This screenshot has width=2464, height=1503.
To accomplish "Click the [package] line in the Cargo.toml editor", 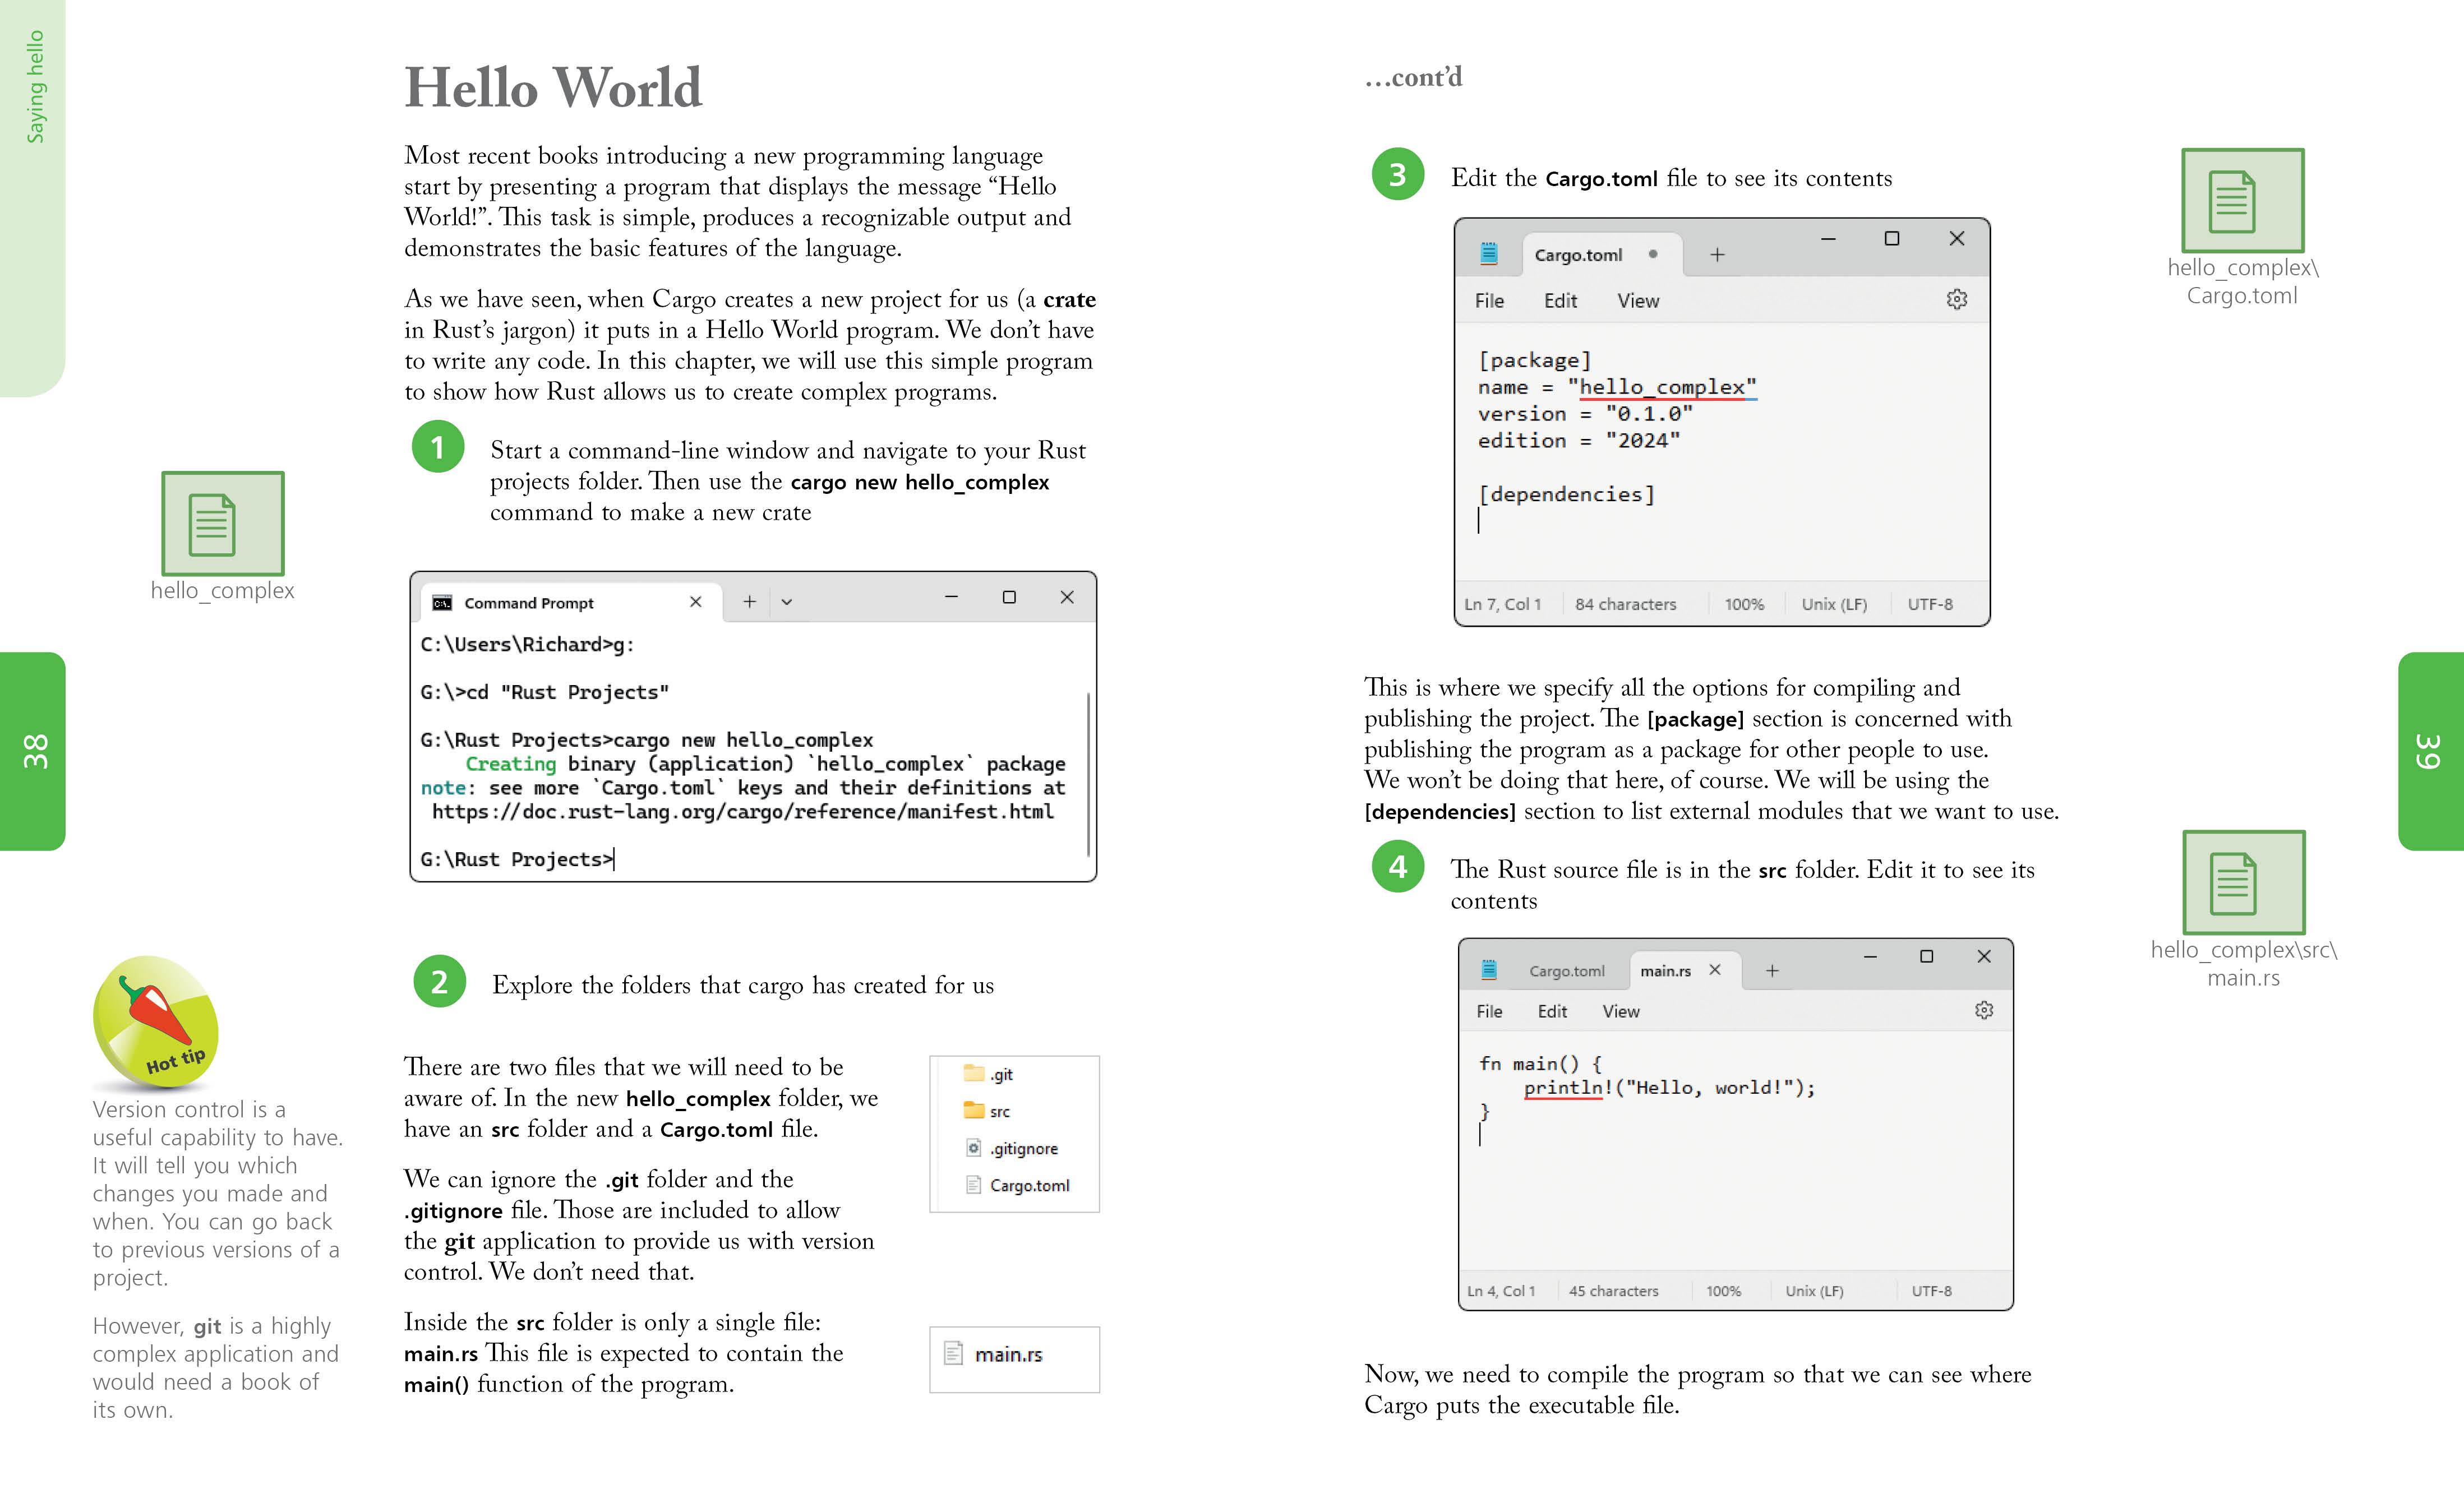I will pyautogui.click(x=1534, y=360).
